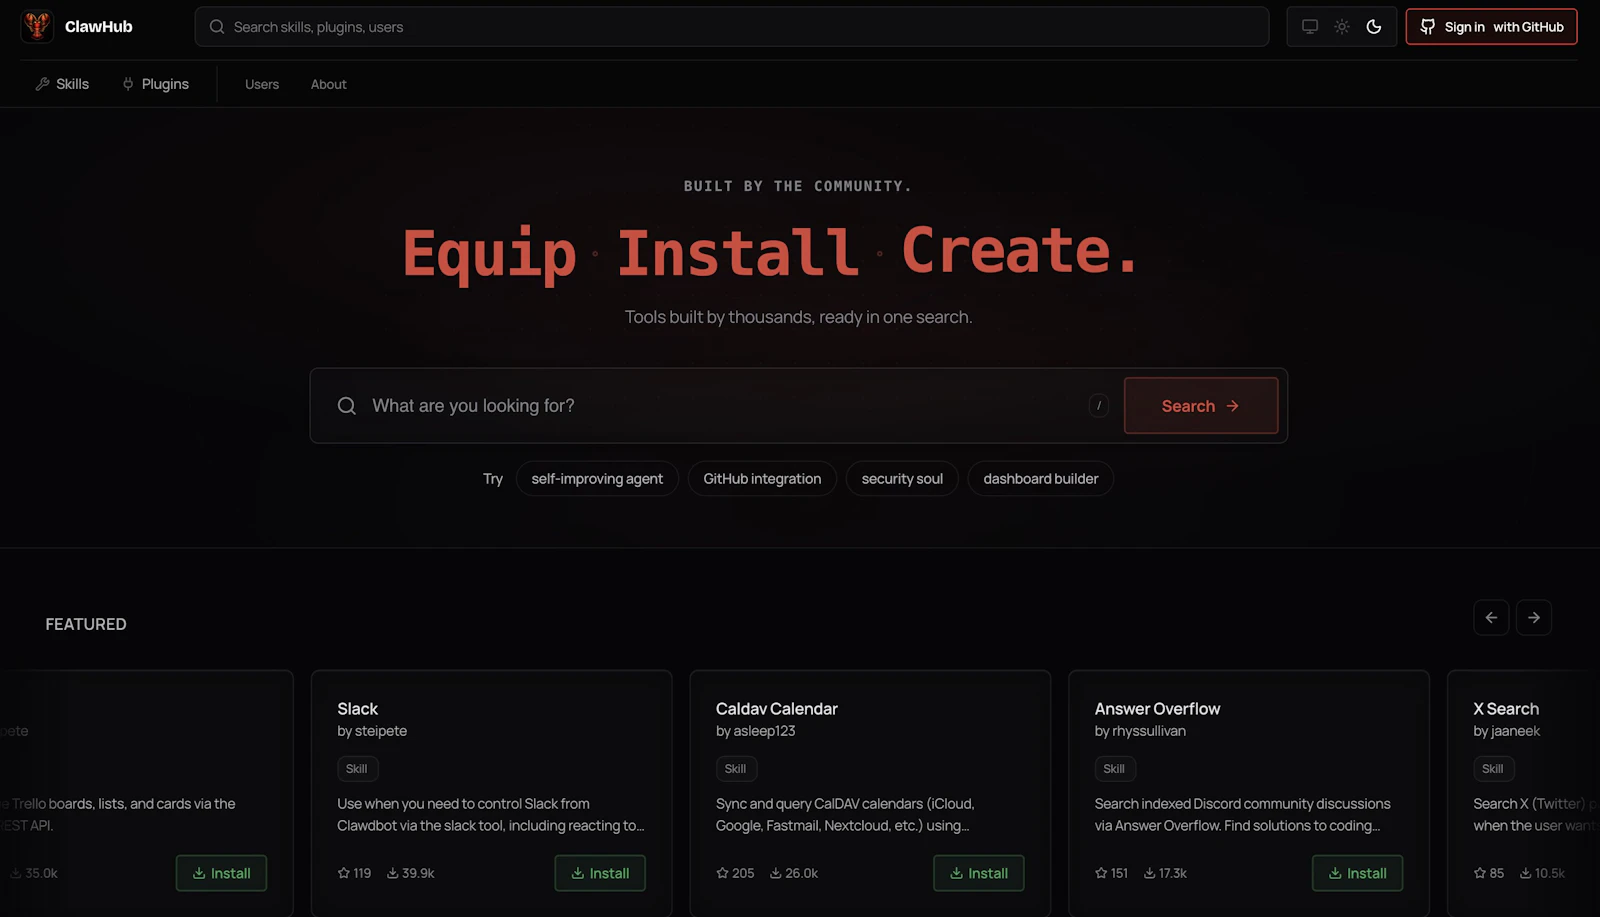The image size is (1600, 917).
Task: Click the Skill tag on Slack card
Action: coord(357,769)
